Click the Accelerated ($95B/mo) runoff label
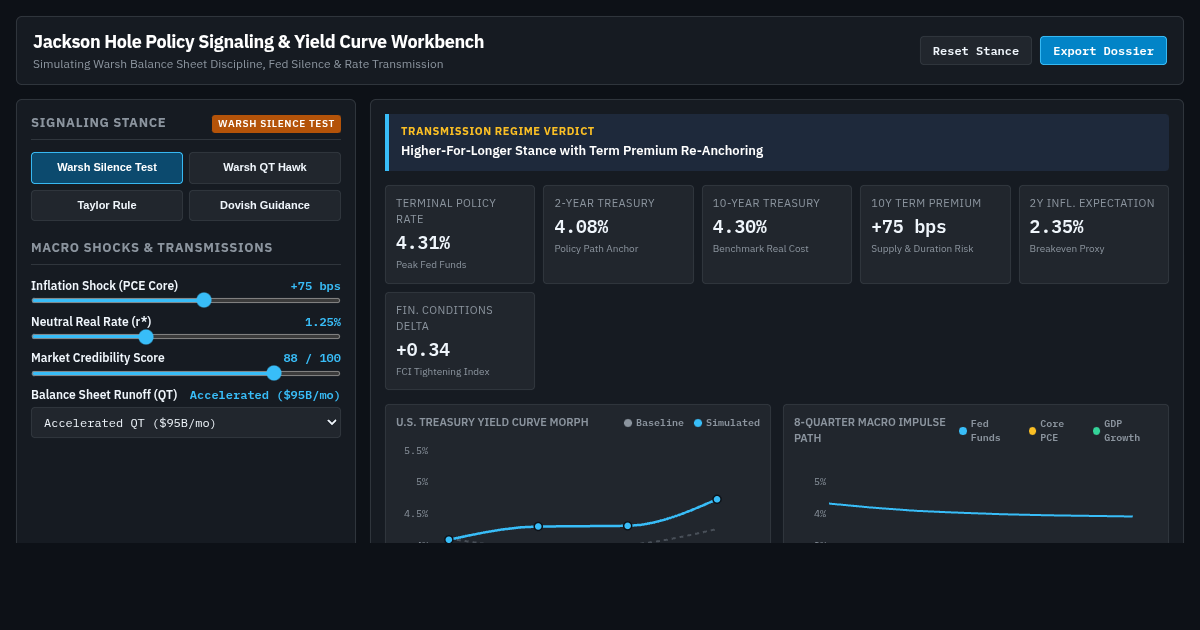Viewport: 1200px width, 630px height. (x=265, y=395)
